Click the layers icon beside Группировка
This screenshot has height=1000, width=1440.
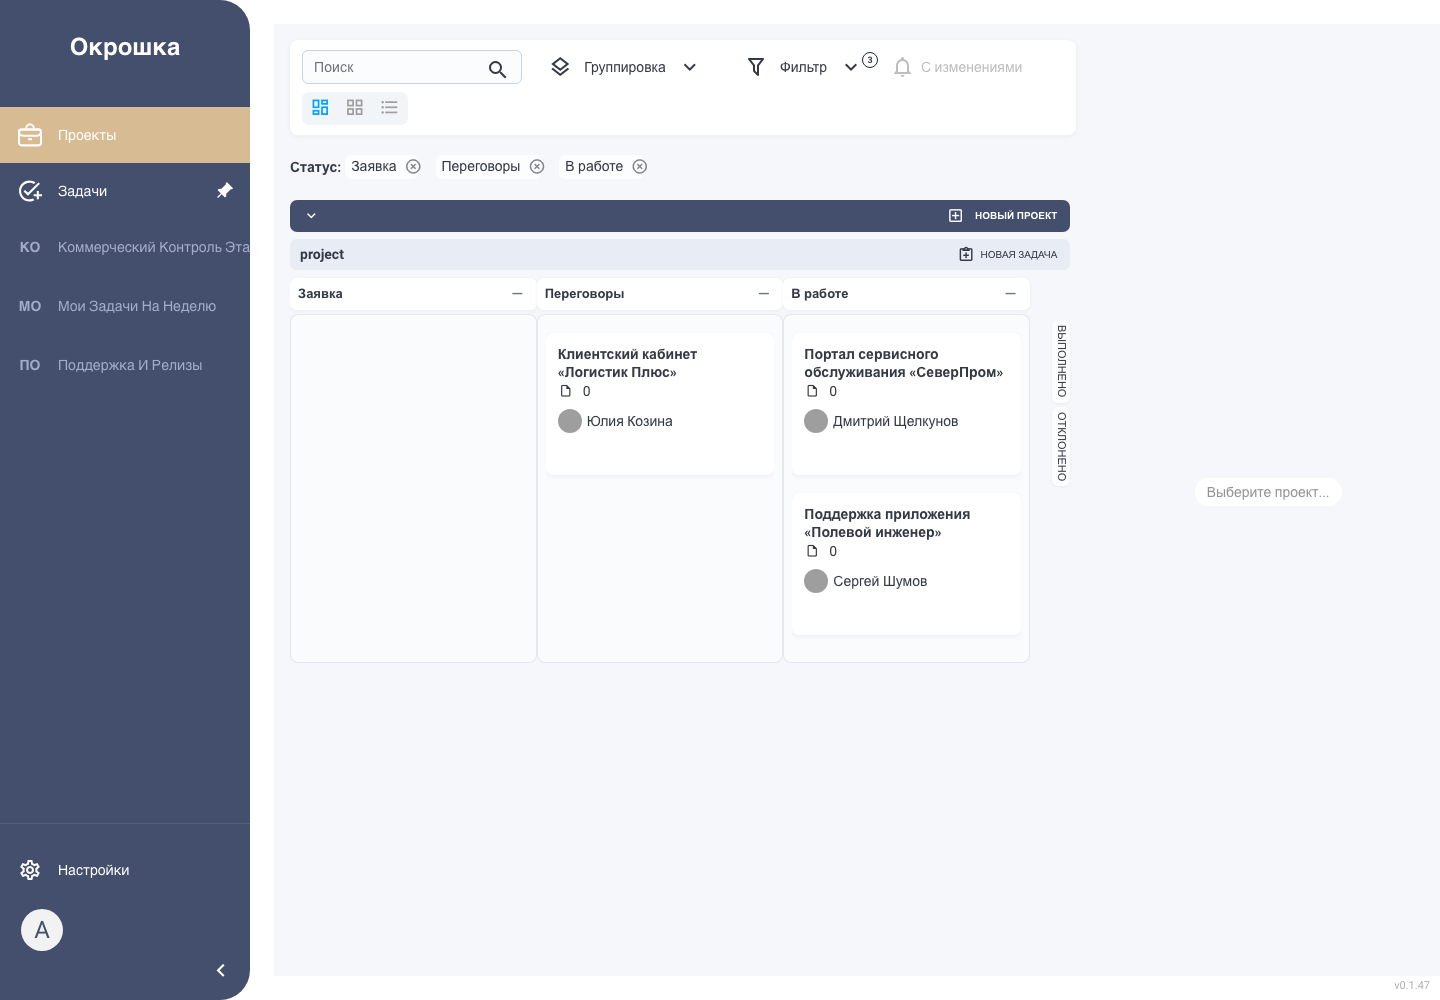coord(560,67)
